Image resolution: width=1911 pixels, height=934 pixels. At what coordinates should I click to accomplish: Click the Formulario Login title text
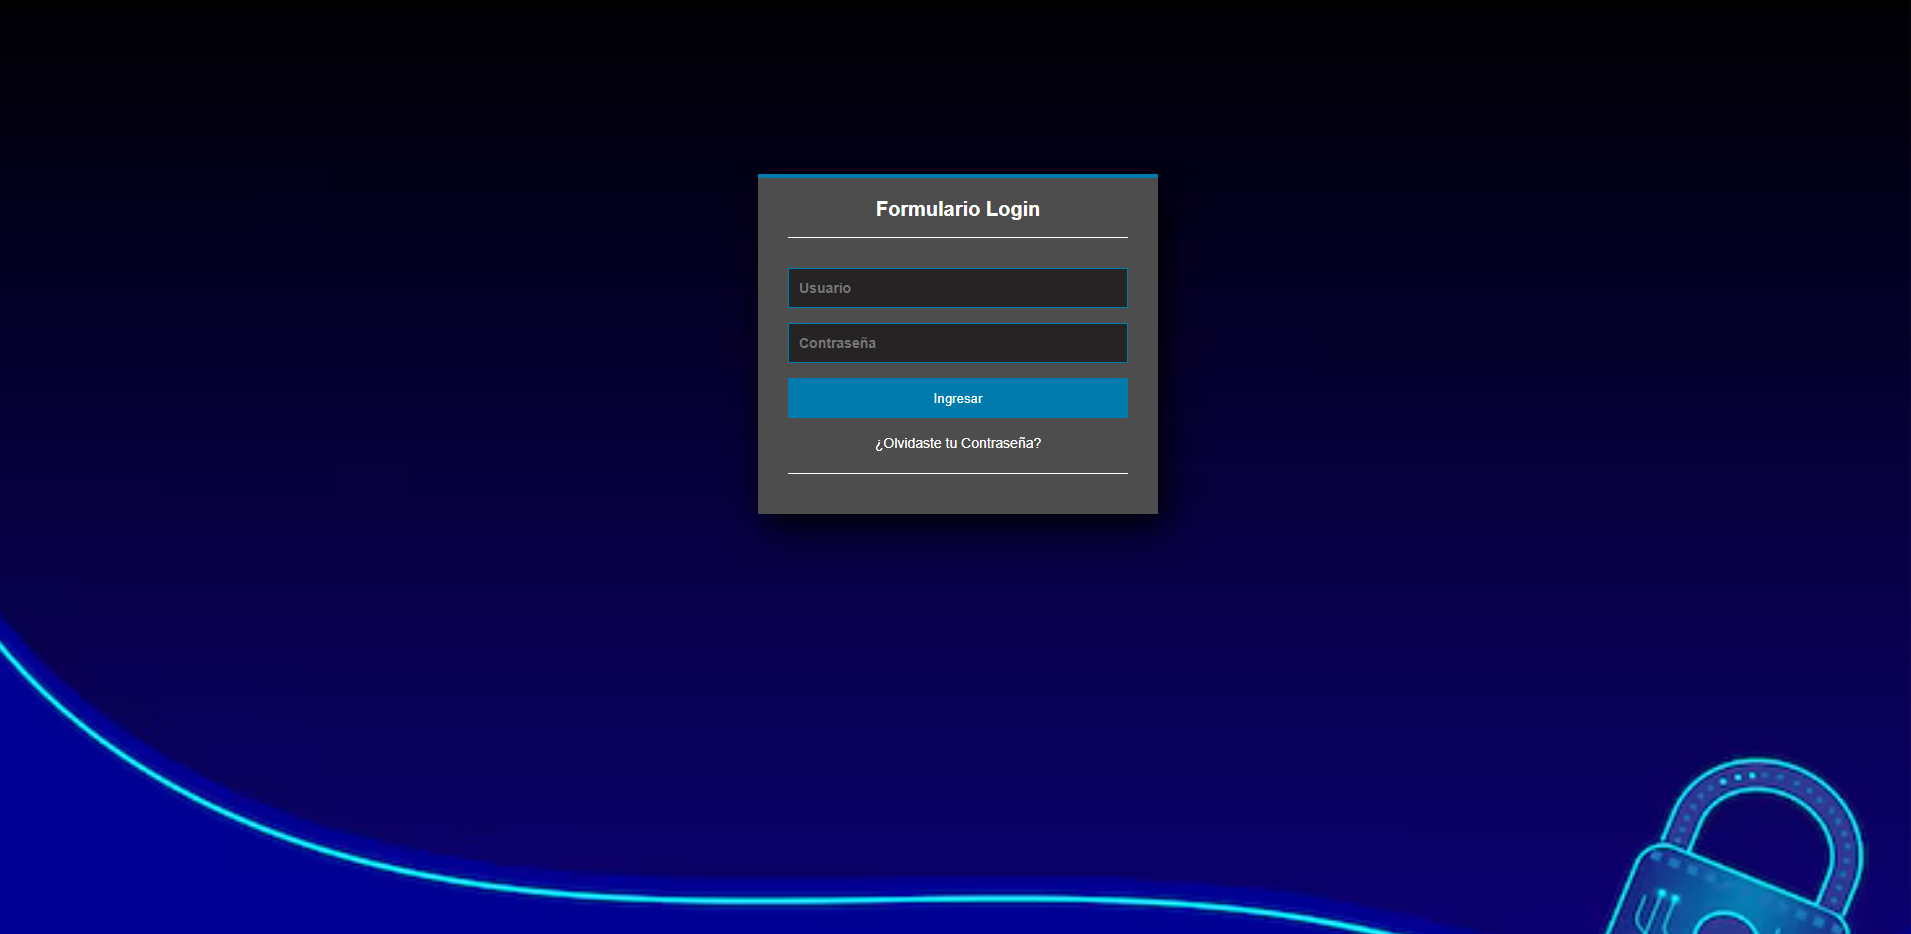[957, 209]
